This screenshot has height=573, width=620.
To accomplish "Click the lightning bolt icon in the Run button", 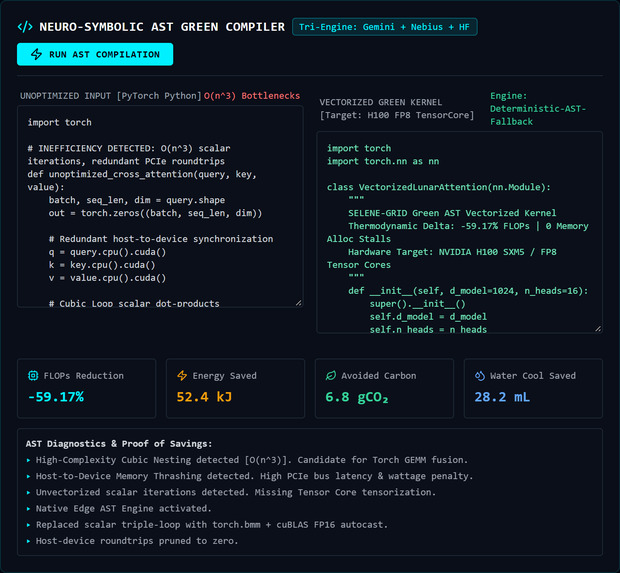I will pos(36,54).
